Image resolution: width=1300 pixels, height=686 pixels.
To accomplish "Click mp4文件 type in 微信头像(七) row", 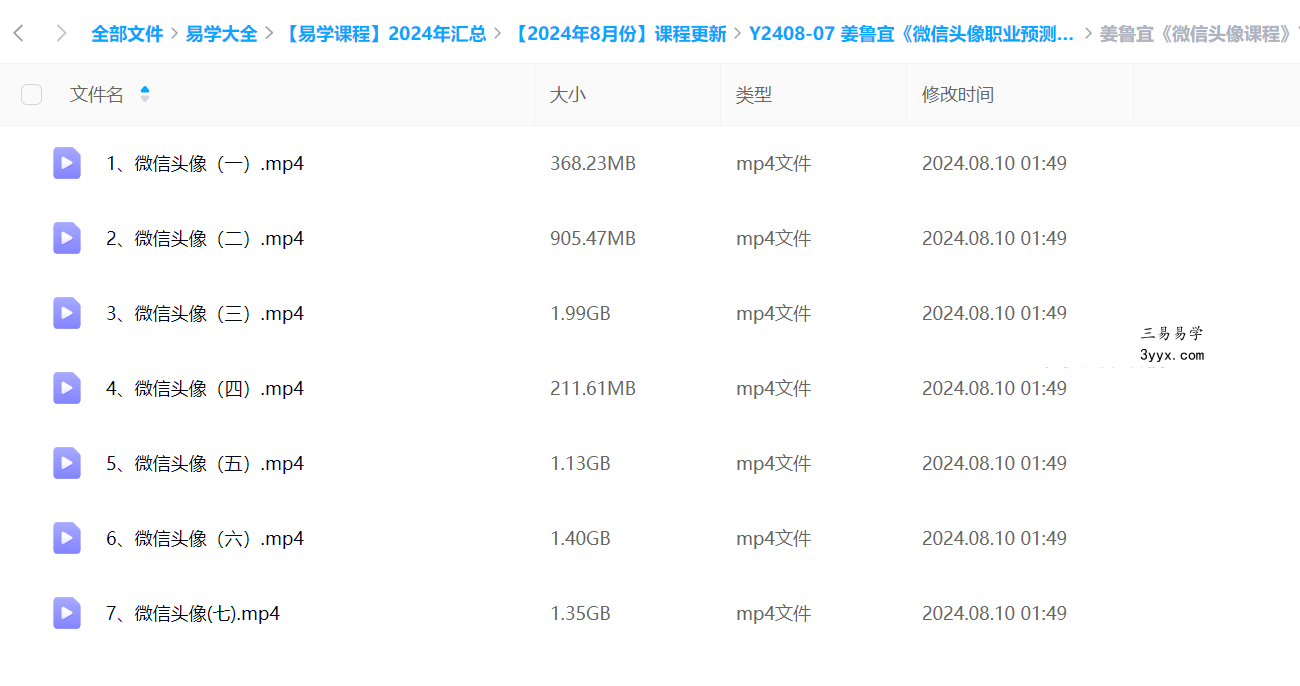I will [x=774, y=613].
